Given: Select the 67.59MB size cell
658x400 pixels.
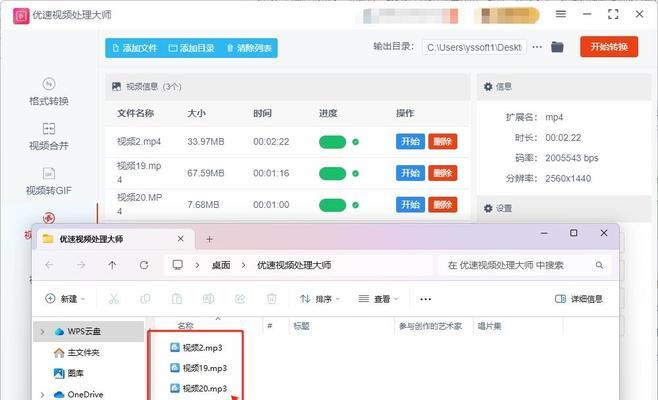Looking at the screenshot, I should click(x=206, y=173).
